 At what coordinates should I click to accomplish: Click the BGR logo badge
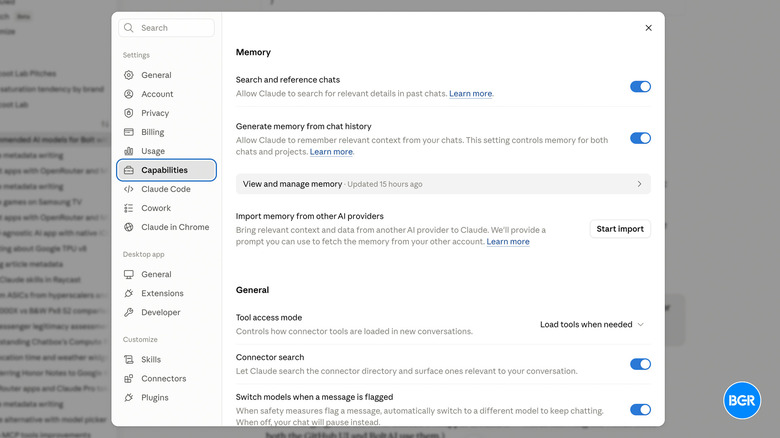tap(742, 400)
